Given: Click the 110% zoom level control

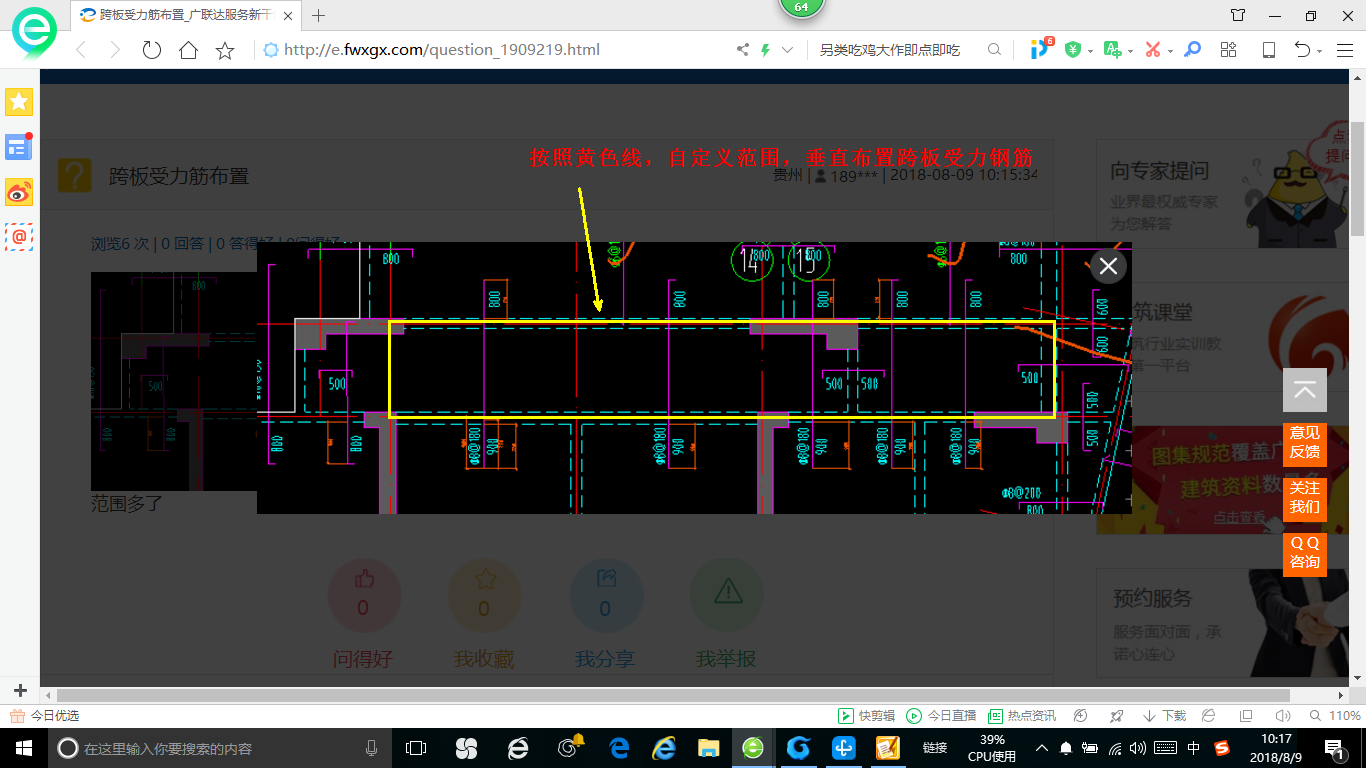Looking at the screenshot, I should click(1336, 716).
